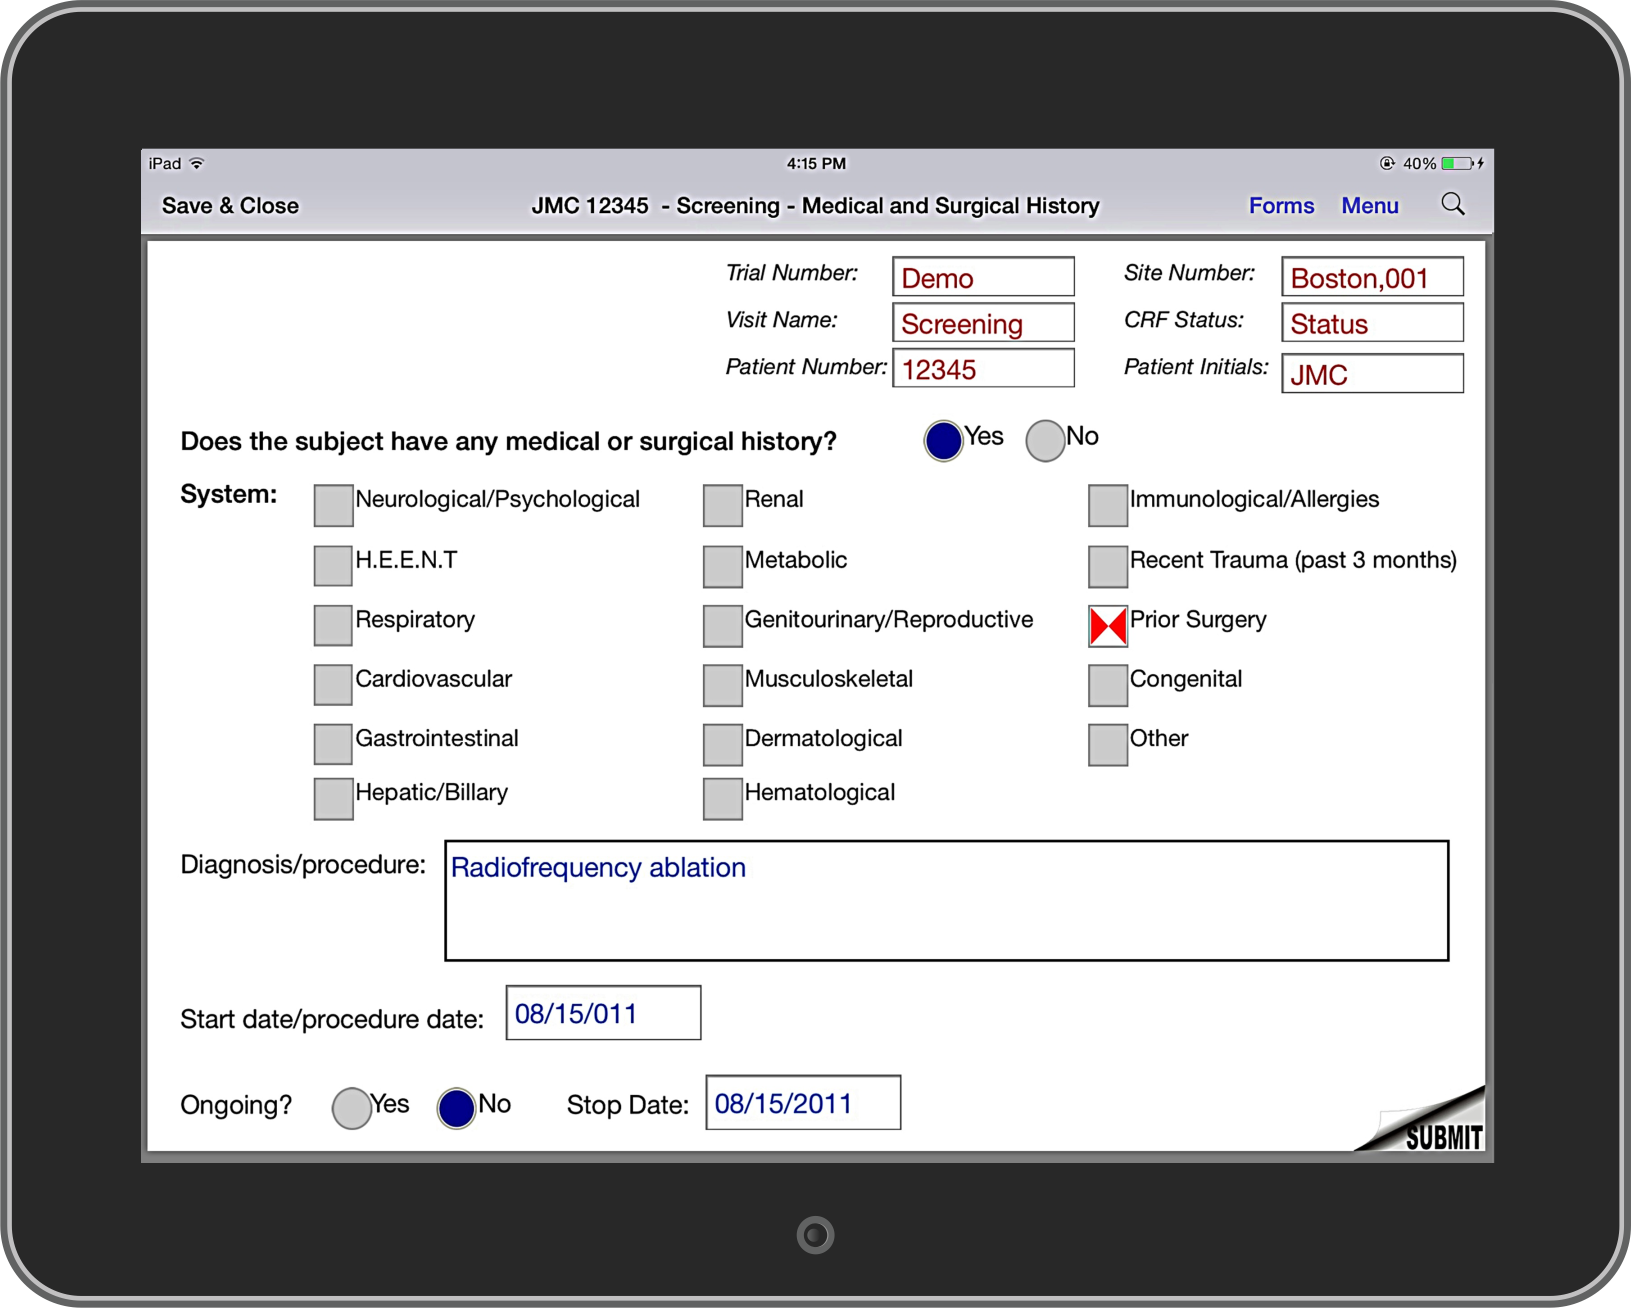The width and height of the screenshot is (1631, 1308).
Task: Check the Recent Trauma box
Action: pyautogui.click(x=1107, y=565)
